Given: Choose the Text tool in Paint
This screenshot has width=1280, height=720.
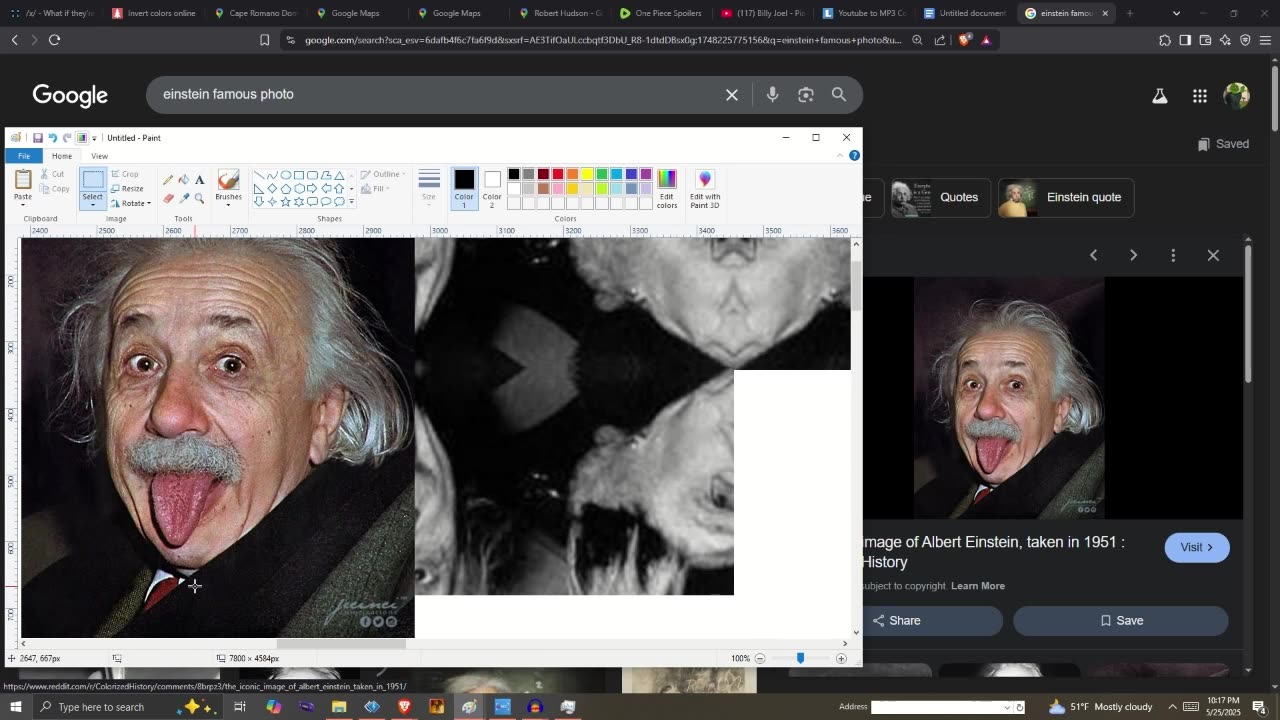Looking at the screenshot, I should click(x=200, y=180).
